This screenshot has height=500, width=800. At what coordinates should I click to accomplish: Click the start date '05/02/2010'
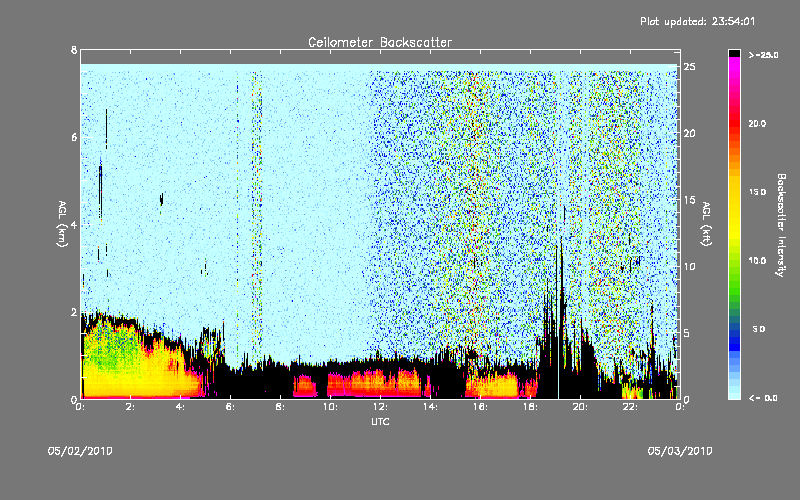pyautogui.click(x=80, y=451)
